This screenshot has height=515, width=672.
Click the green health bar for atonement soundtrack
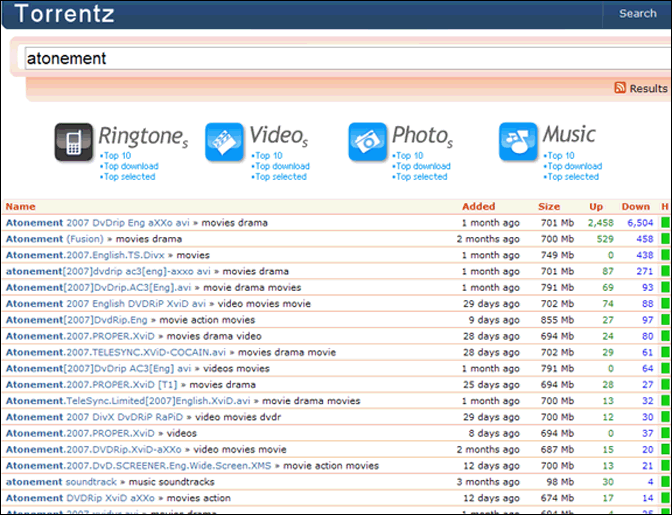tap(666, 482)
